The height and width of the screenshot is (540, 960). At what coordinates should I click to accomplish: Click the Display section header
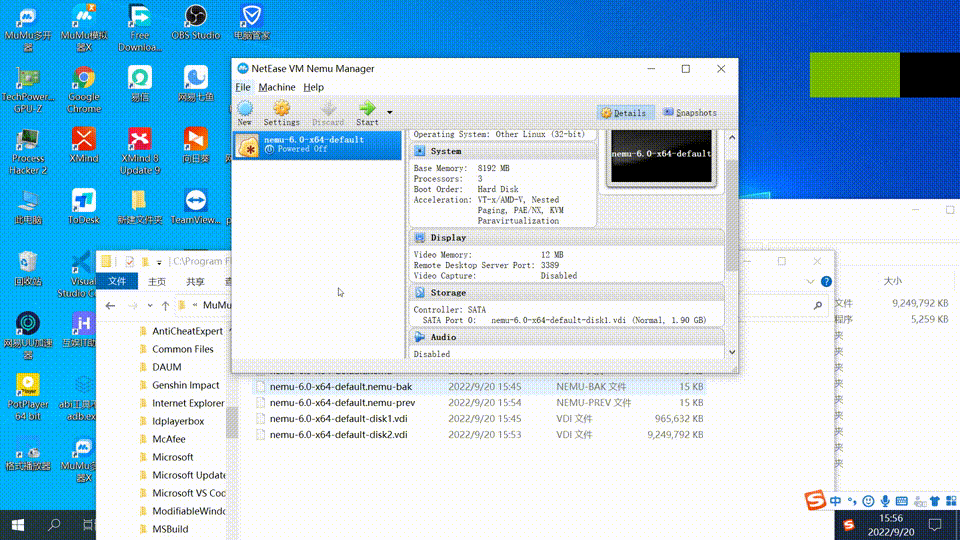pos(566,238)
